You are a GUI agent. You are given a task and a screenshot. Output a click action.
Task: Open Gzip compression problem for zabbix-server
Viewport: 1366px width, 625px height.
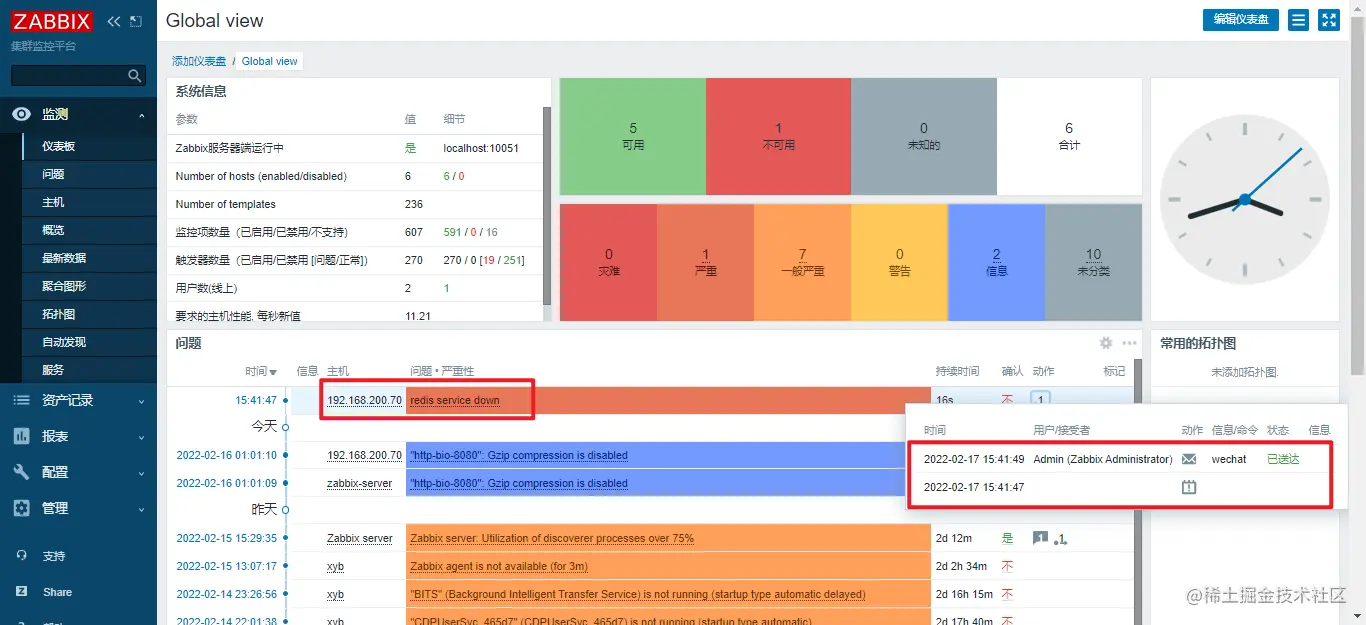click(519, 483)
